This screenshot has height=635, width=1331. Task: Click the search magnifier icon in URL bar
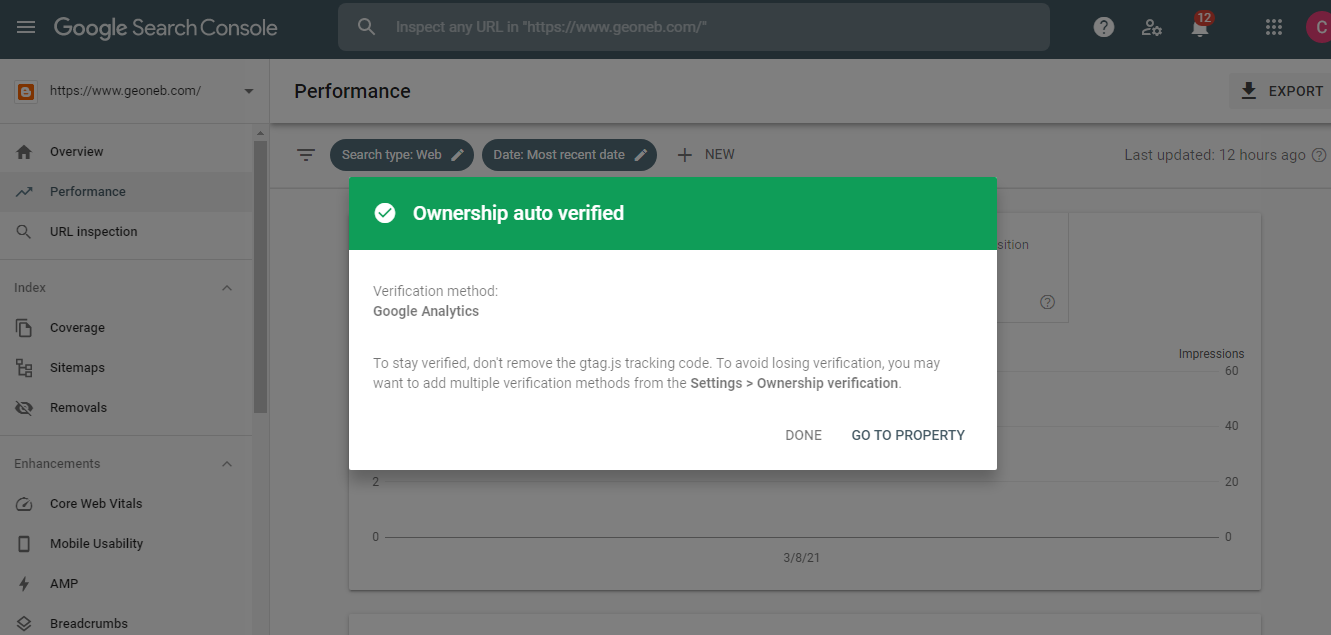tap(367, 27)
